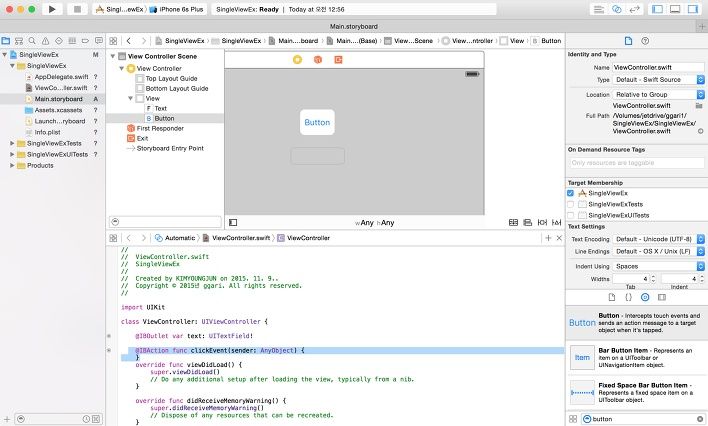The height and width of the screenshot is (426, 708).
Task: Show the Code Snippet library
Action: [628, 297]
